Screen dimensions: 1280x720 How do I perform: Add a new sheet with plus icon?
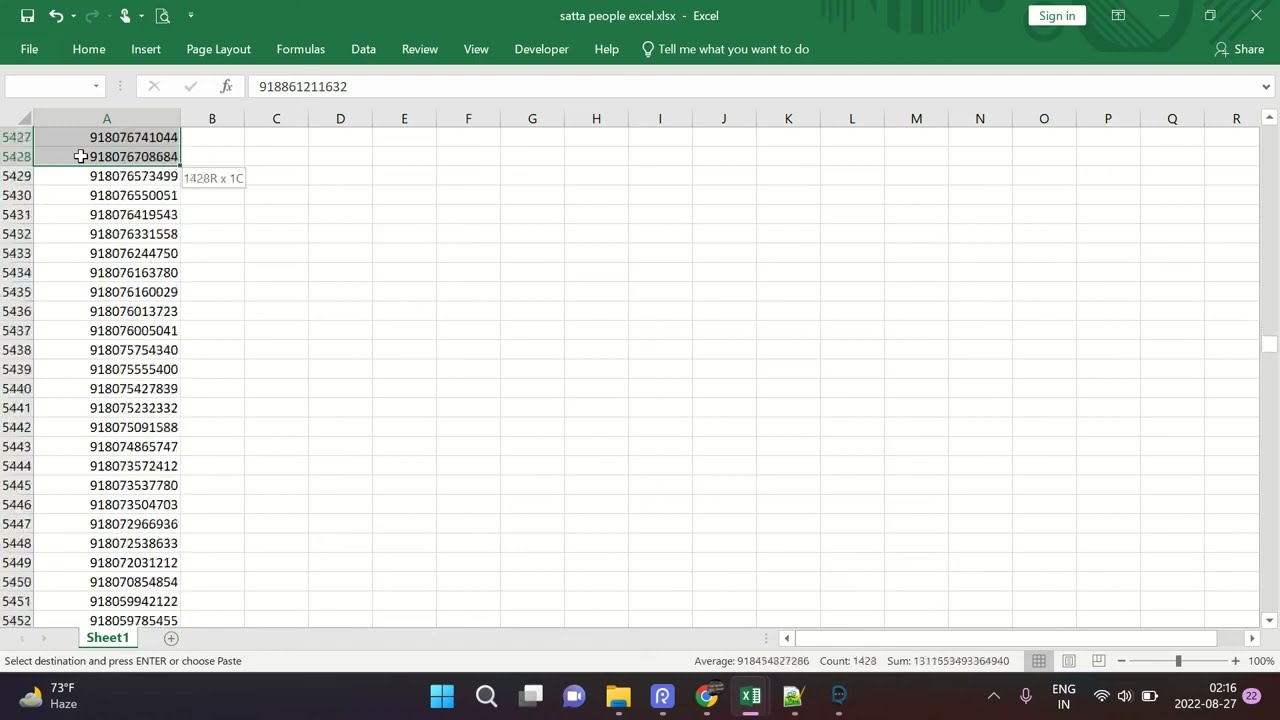click(x=171, y=638)
